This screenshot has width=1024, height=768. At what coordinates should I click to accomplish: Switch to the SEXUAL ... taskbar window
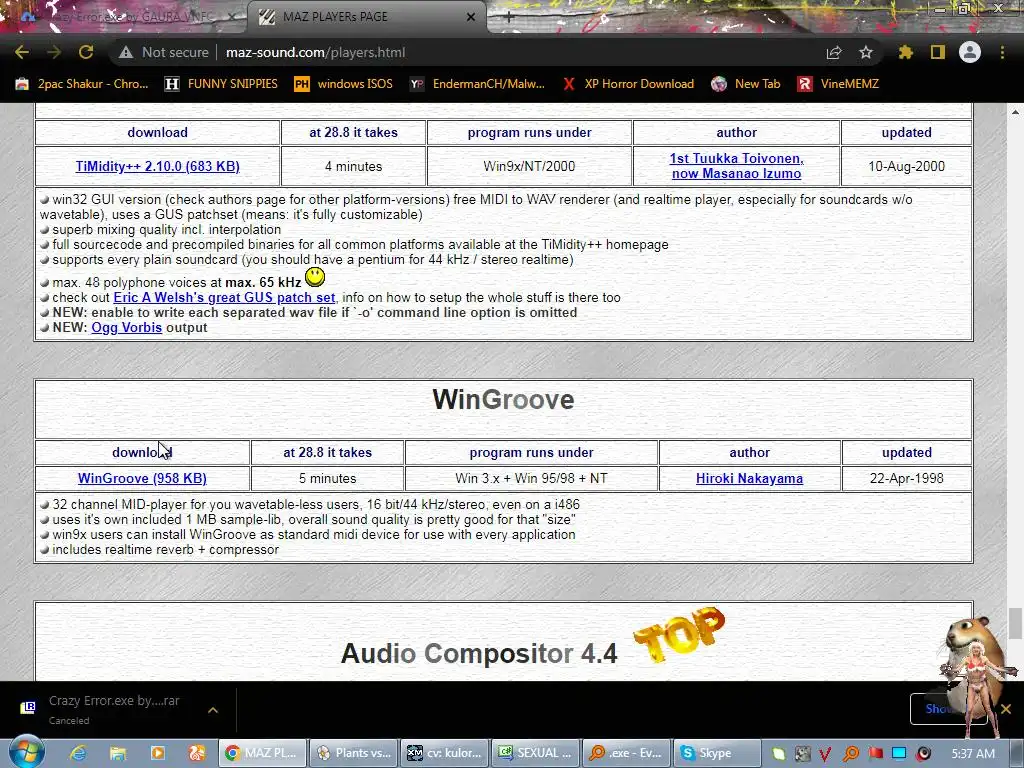(534, 753)
